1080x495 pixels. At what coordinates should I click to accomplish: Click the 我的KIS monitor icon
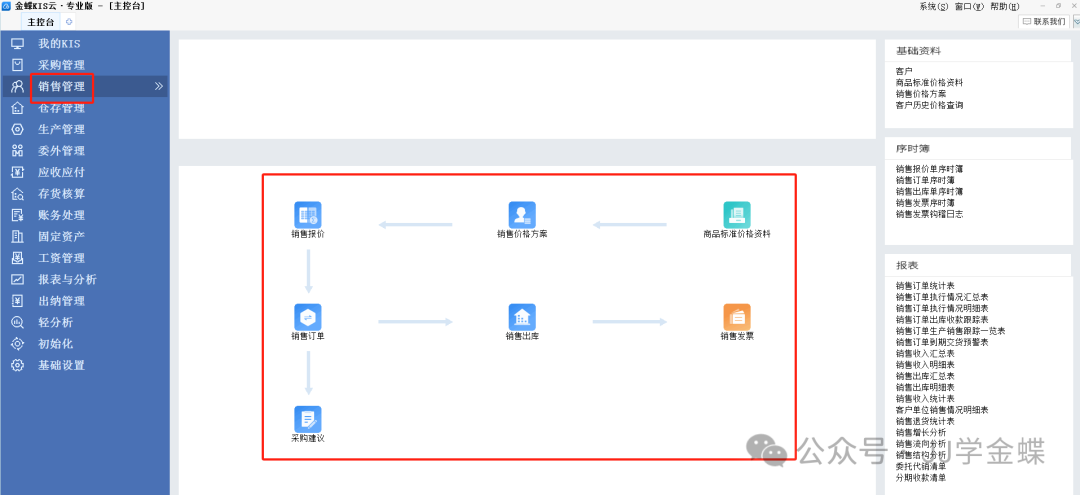tap(17, 44)
